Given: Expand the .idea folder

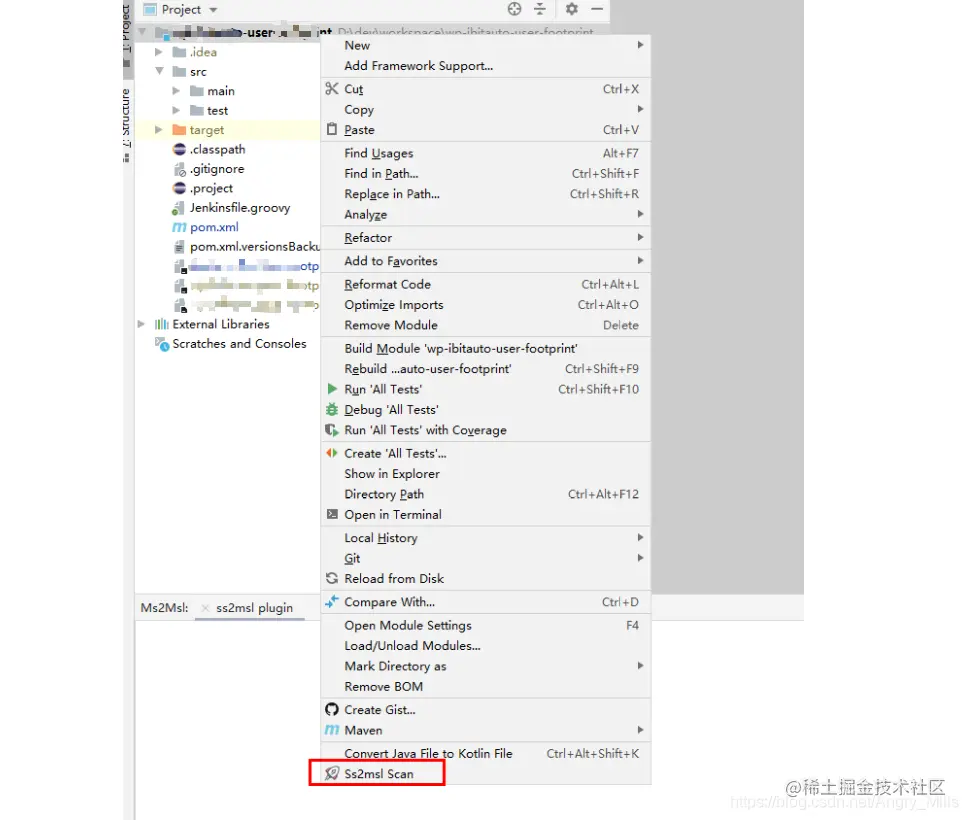Looking at the screenshot, I should (159, 52).
